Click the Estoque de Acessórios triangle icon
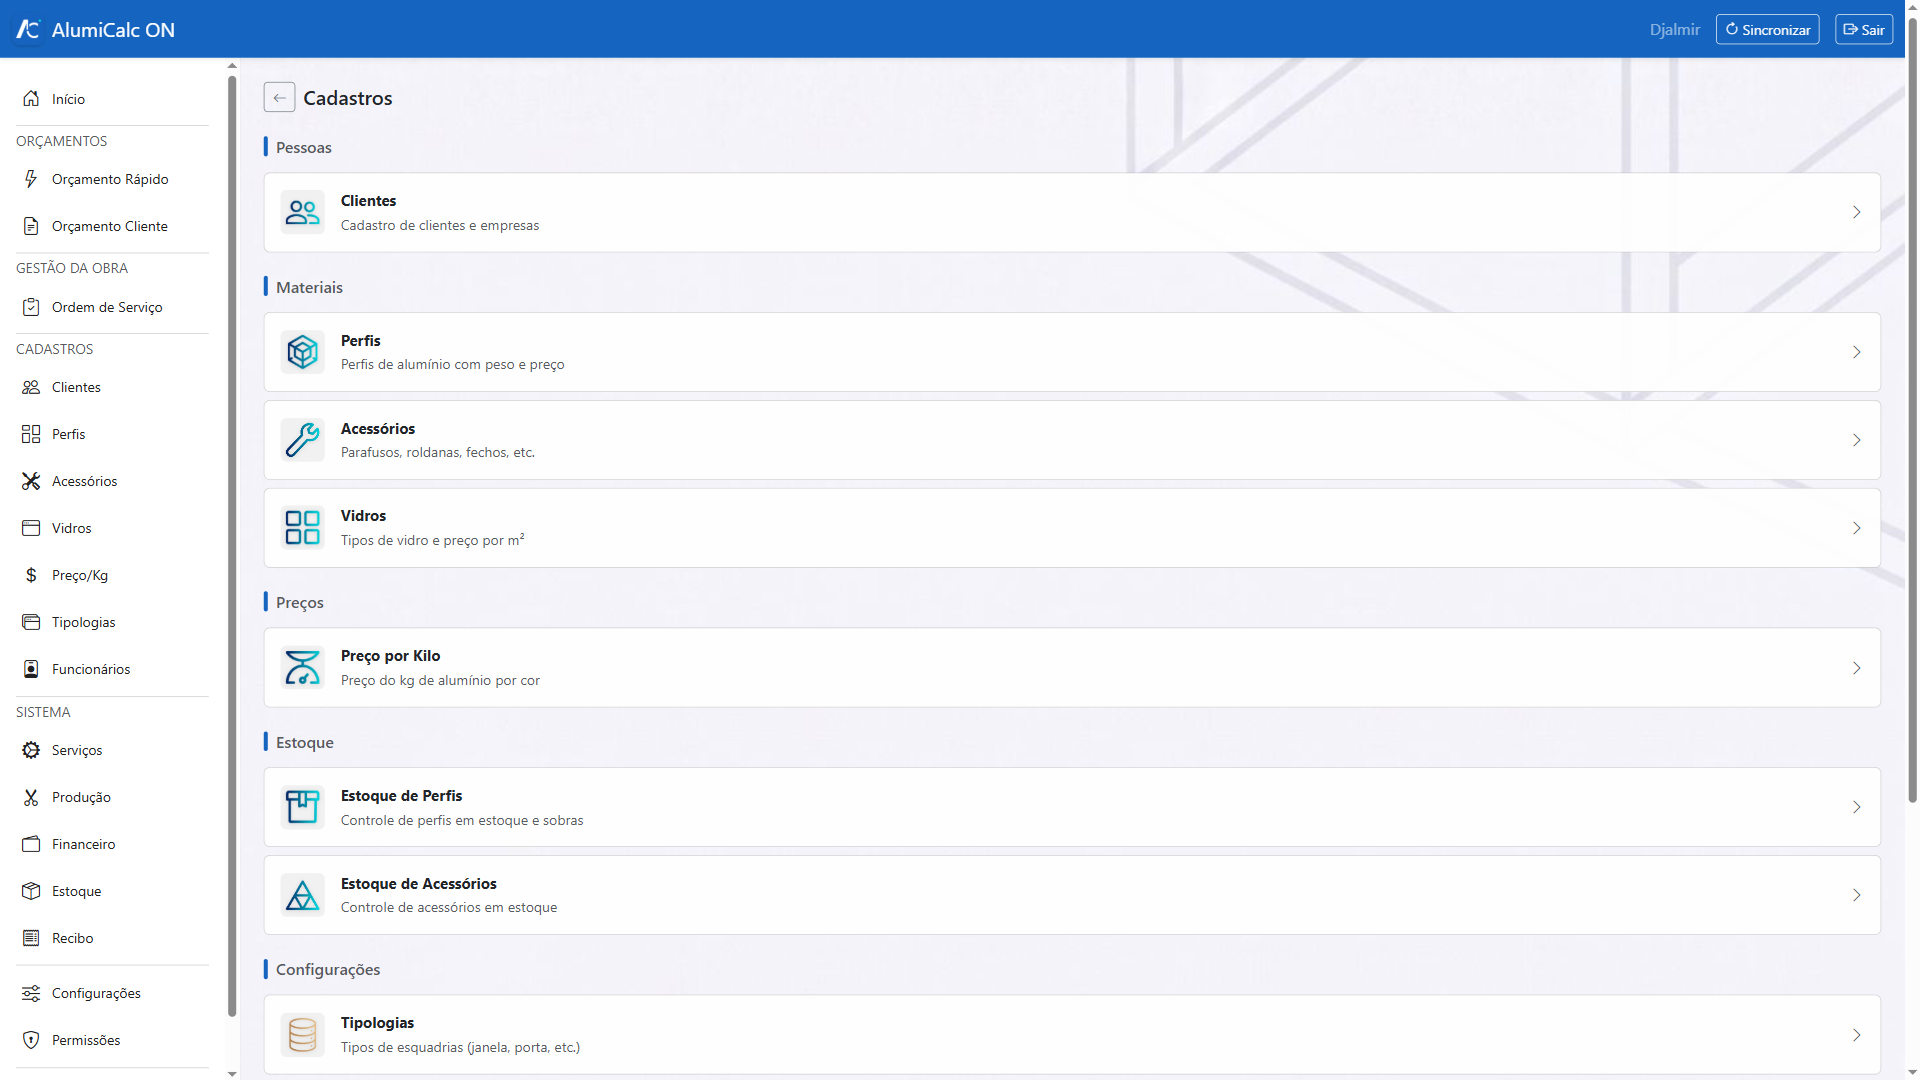This screenshot has height=1080, width=1920. point(302,895)
